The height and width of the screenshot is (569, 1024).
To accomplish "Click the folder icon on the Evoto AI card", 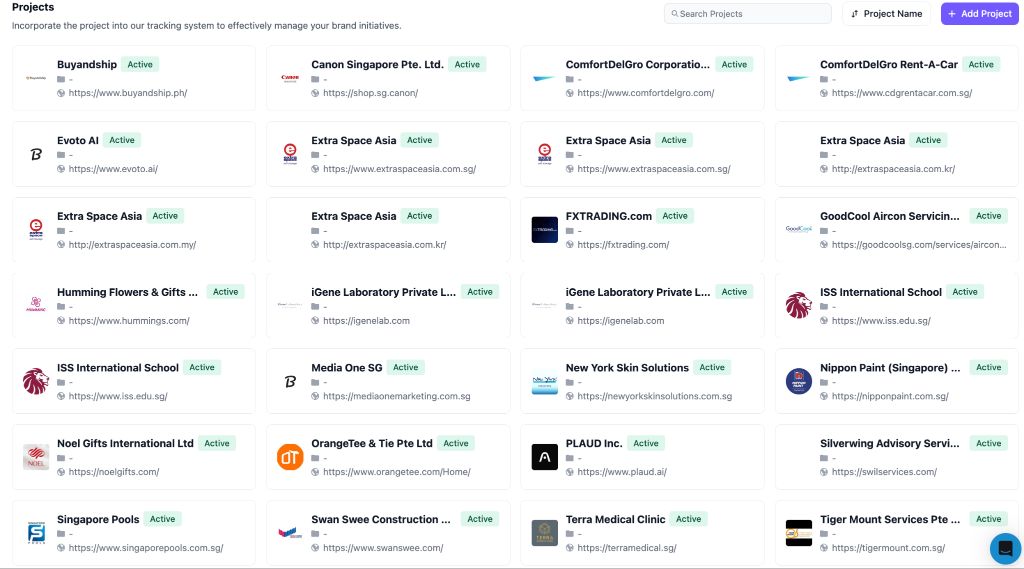I will coord(61,155).
